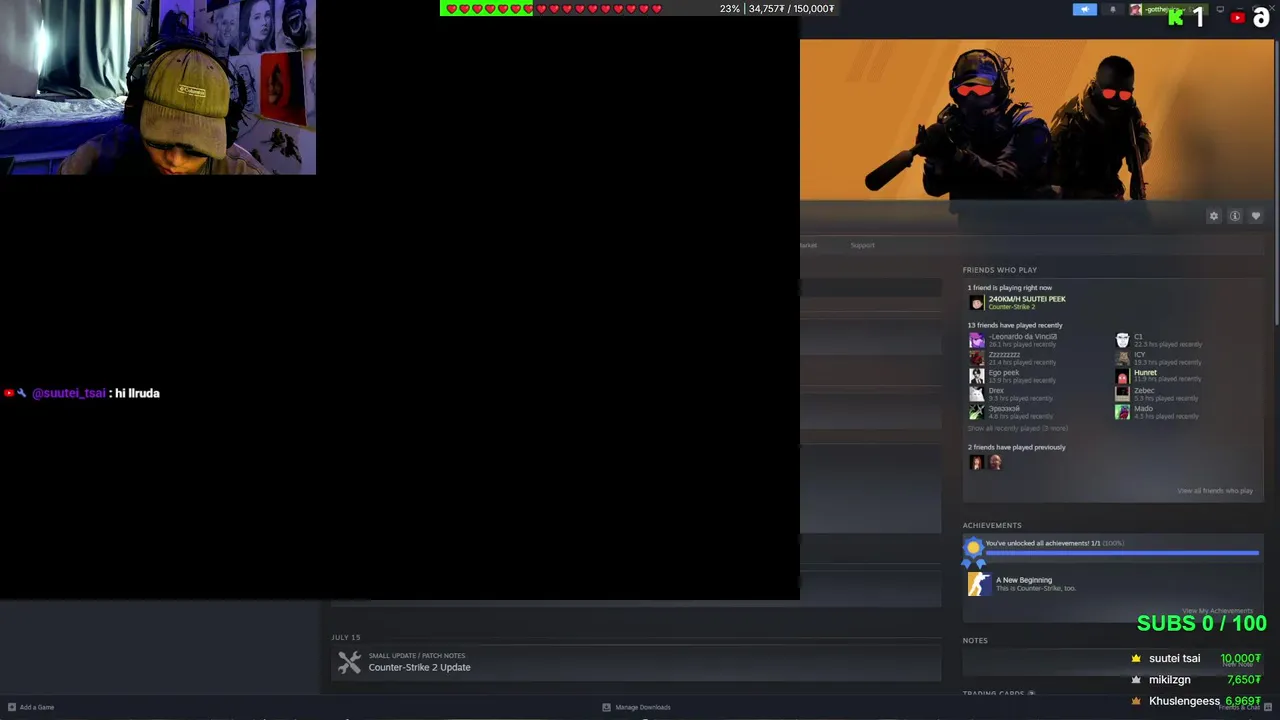Viewport: 1280px width, 720px height.
Task: Click Add a Game label
Action: click(37, 707)
